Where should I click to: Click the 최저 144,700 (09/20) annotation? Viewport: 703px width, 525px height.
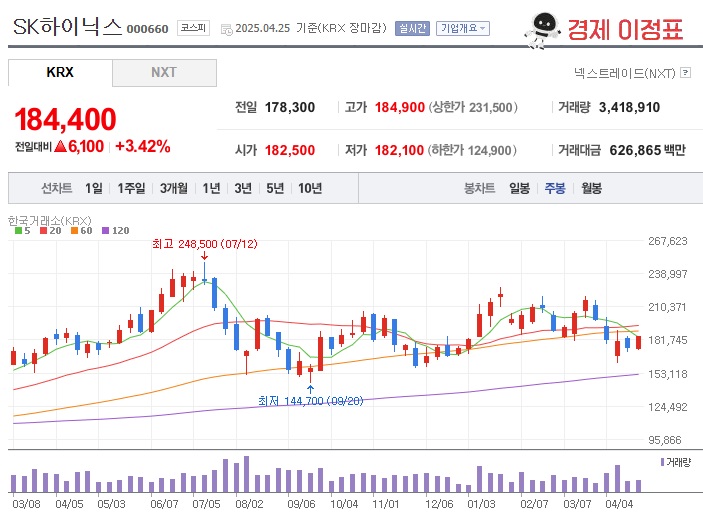(311, 401)
